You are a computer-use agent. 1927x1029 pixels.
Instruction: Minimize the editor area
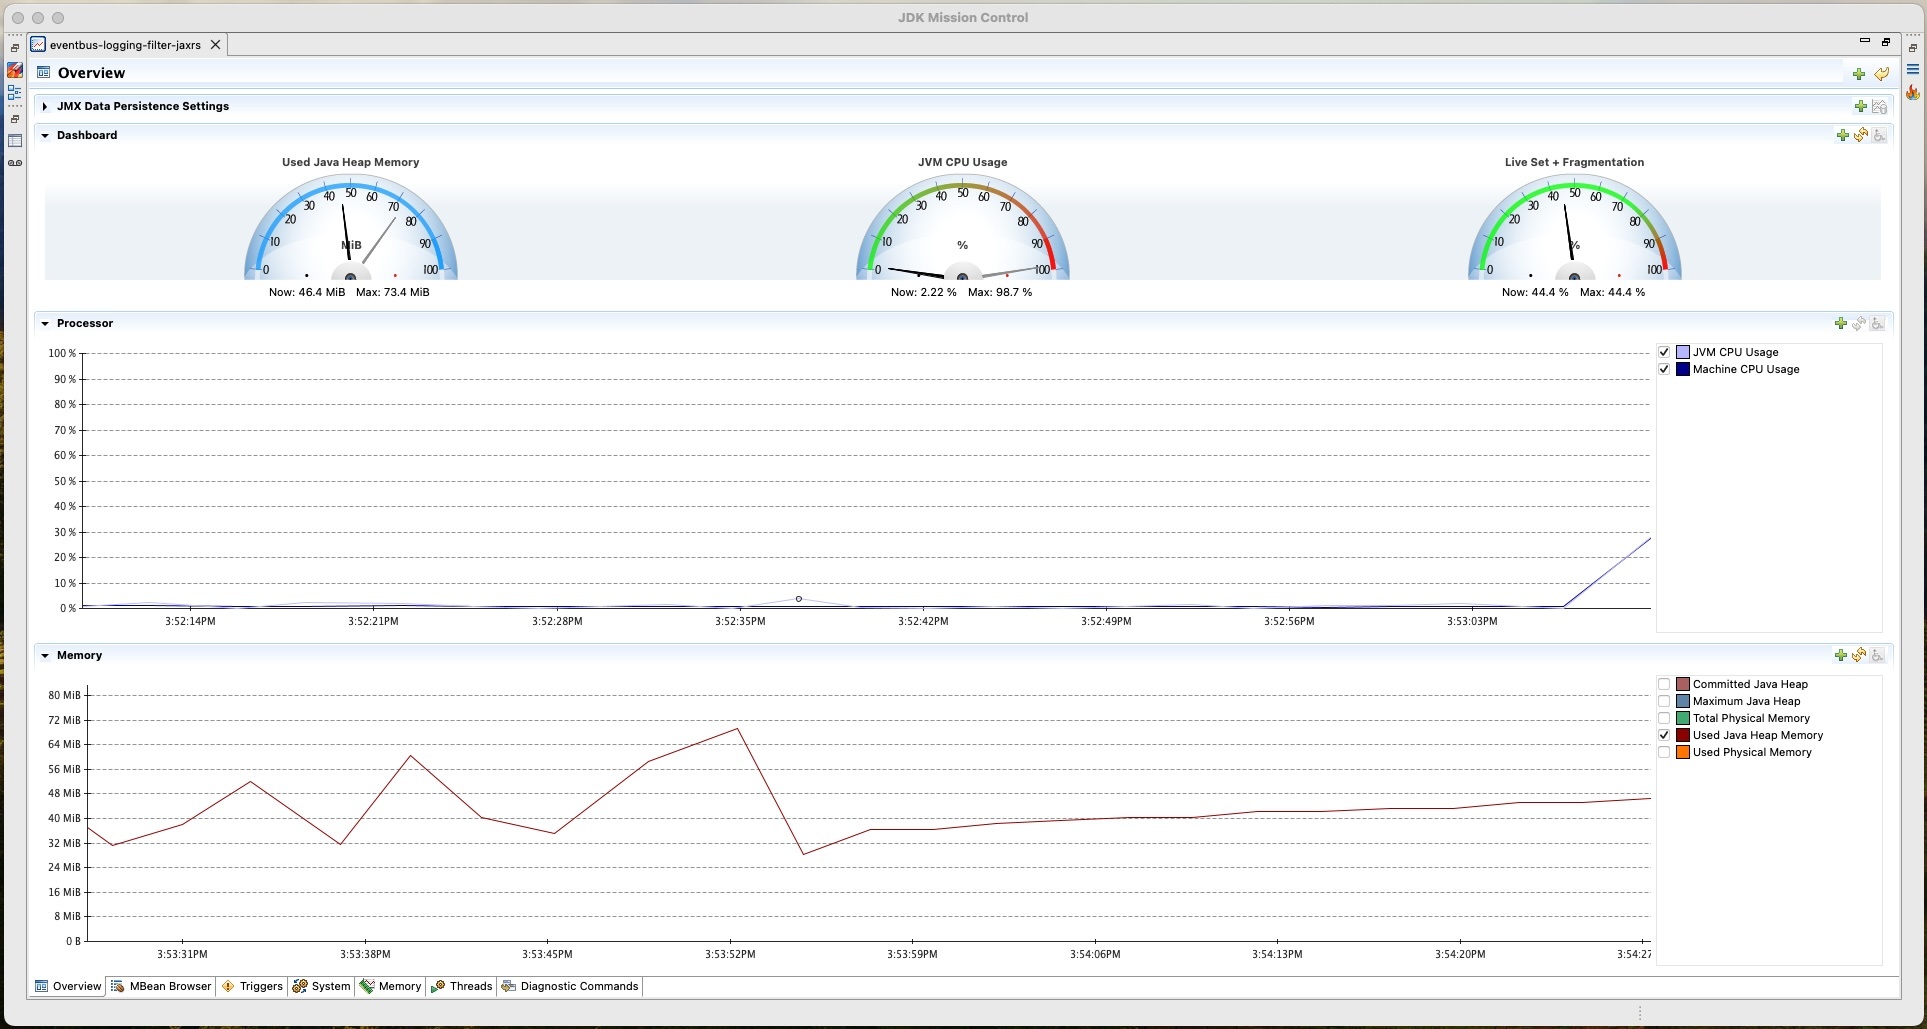tap(1864, 41)
